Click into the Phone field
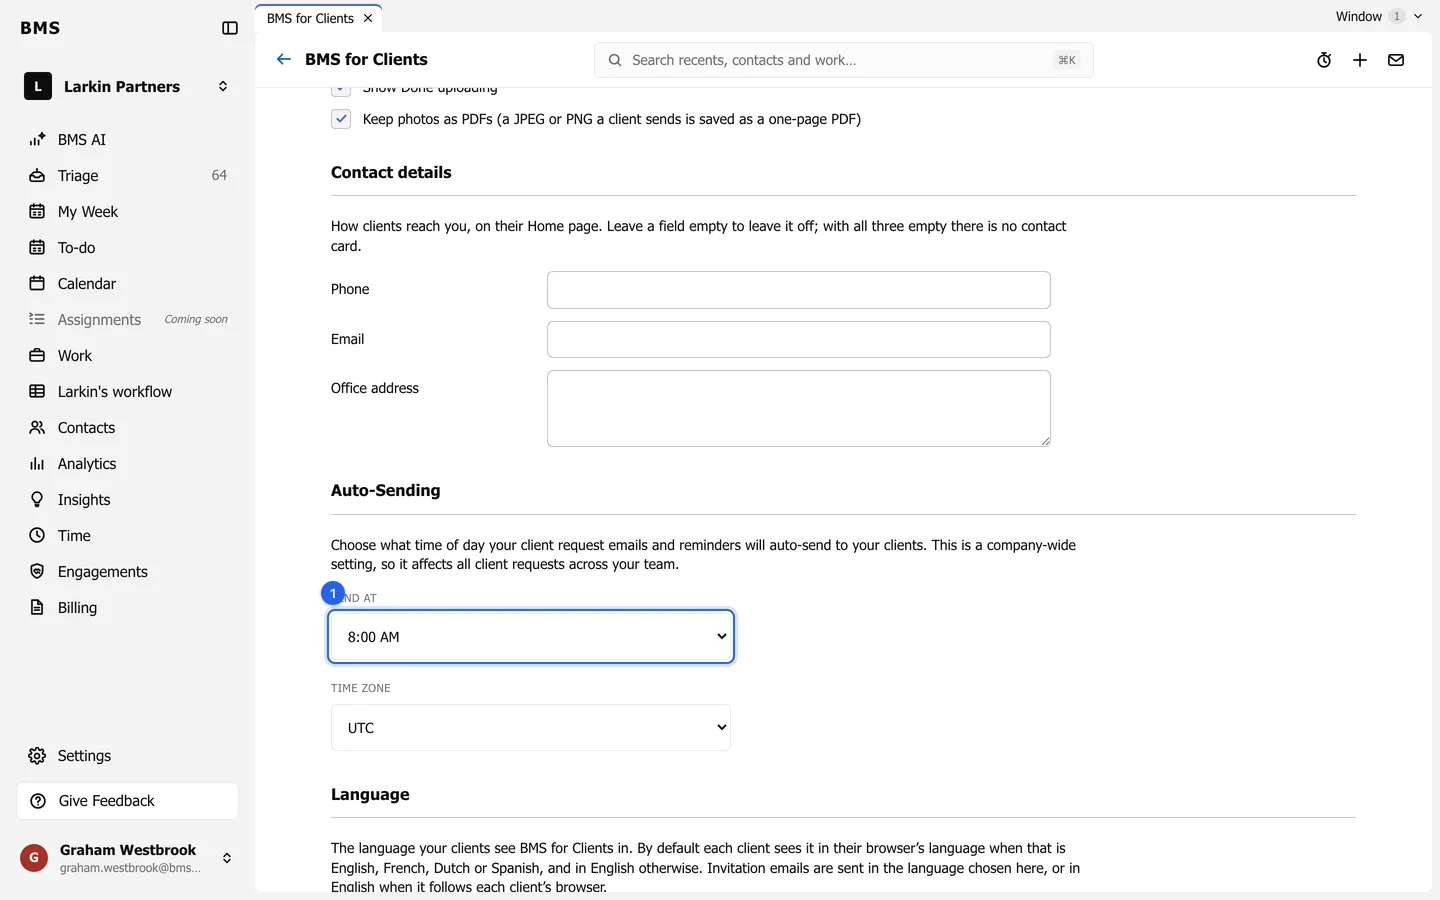1440x900 pixels. 799,290
